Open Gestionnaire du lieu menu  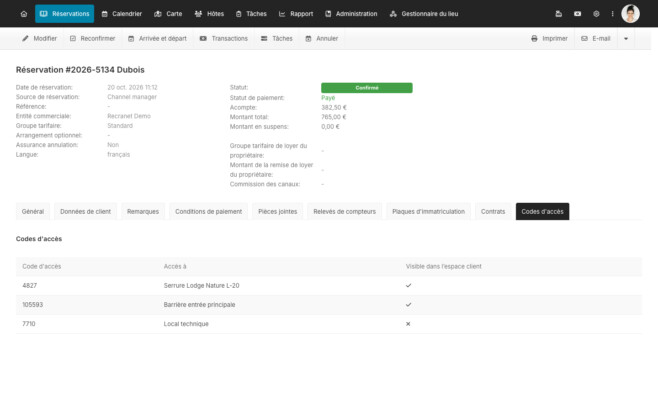pos(424,14)
